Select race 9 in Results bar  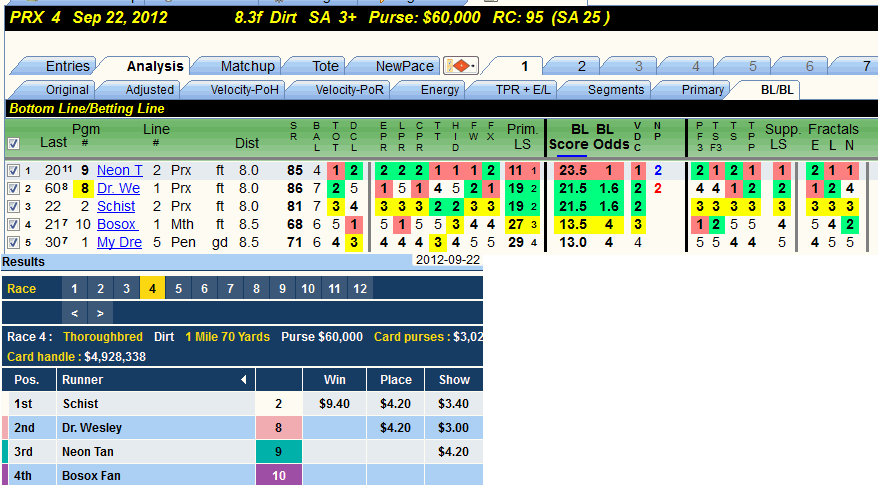point(282,289)
